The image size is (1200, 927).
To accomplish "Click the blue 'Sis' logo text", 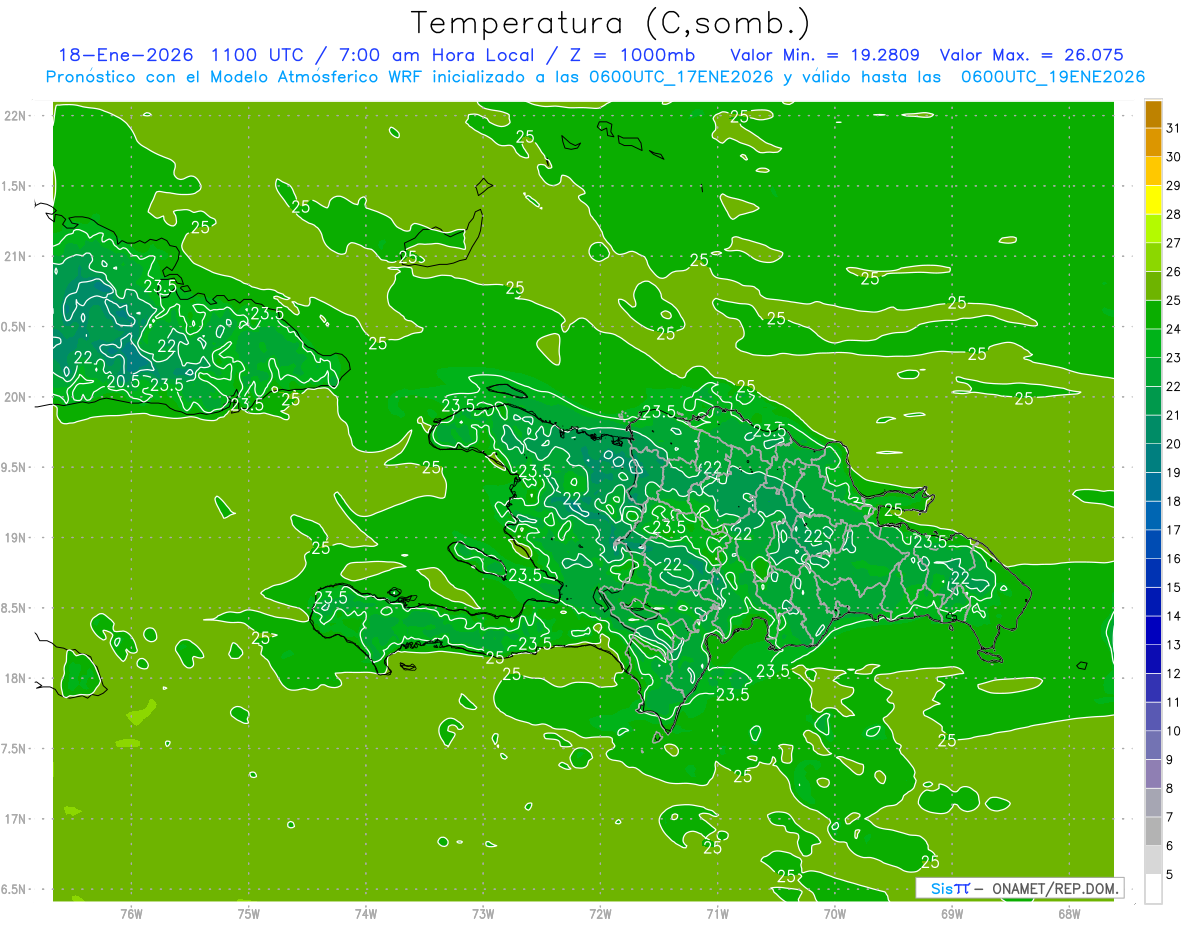I will tap(942, 888).
